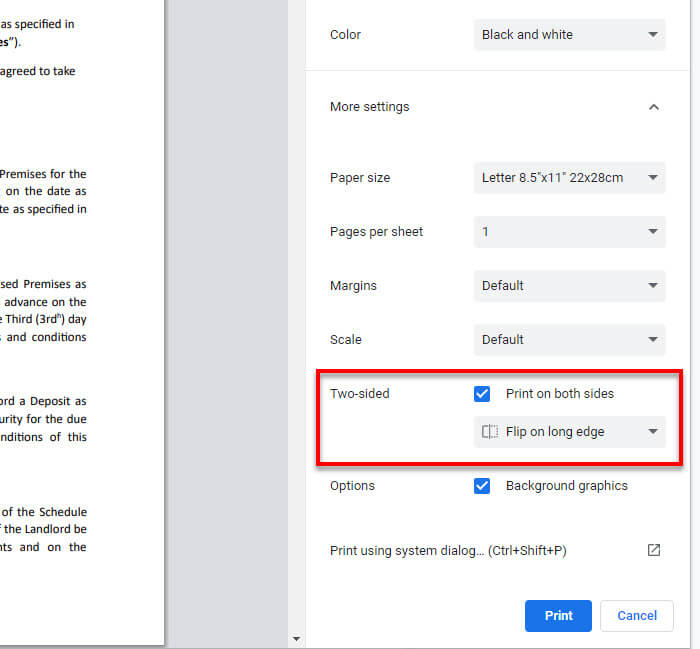Screen dimensions: 700x649
Task: Click the Color label
Action: click(345, 35)
